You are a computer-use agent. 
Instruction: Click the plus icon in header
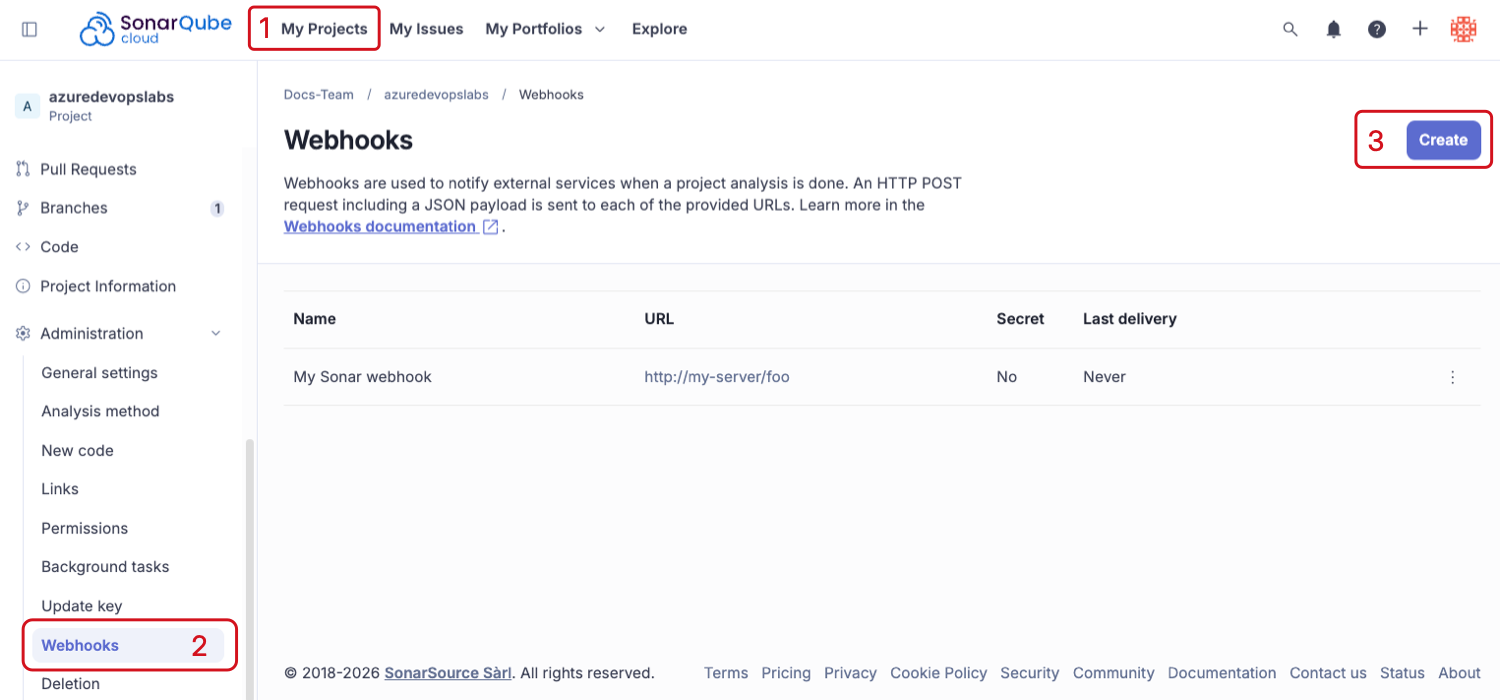[x=1420, y=29]
